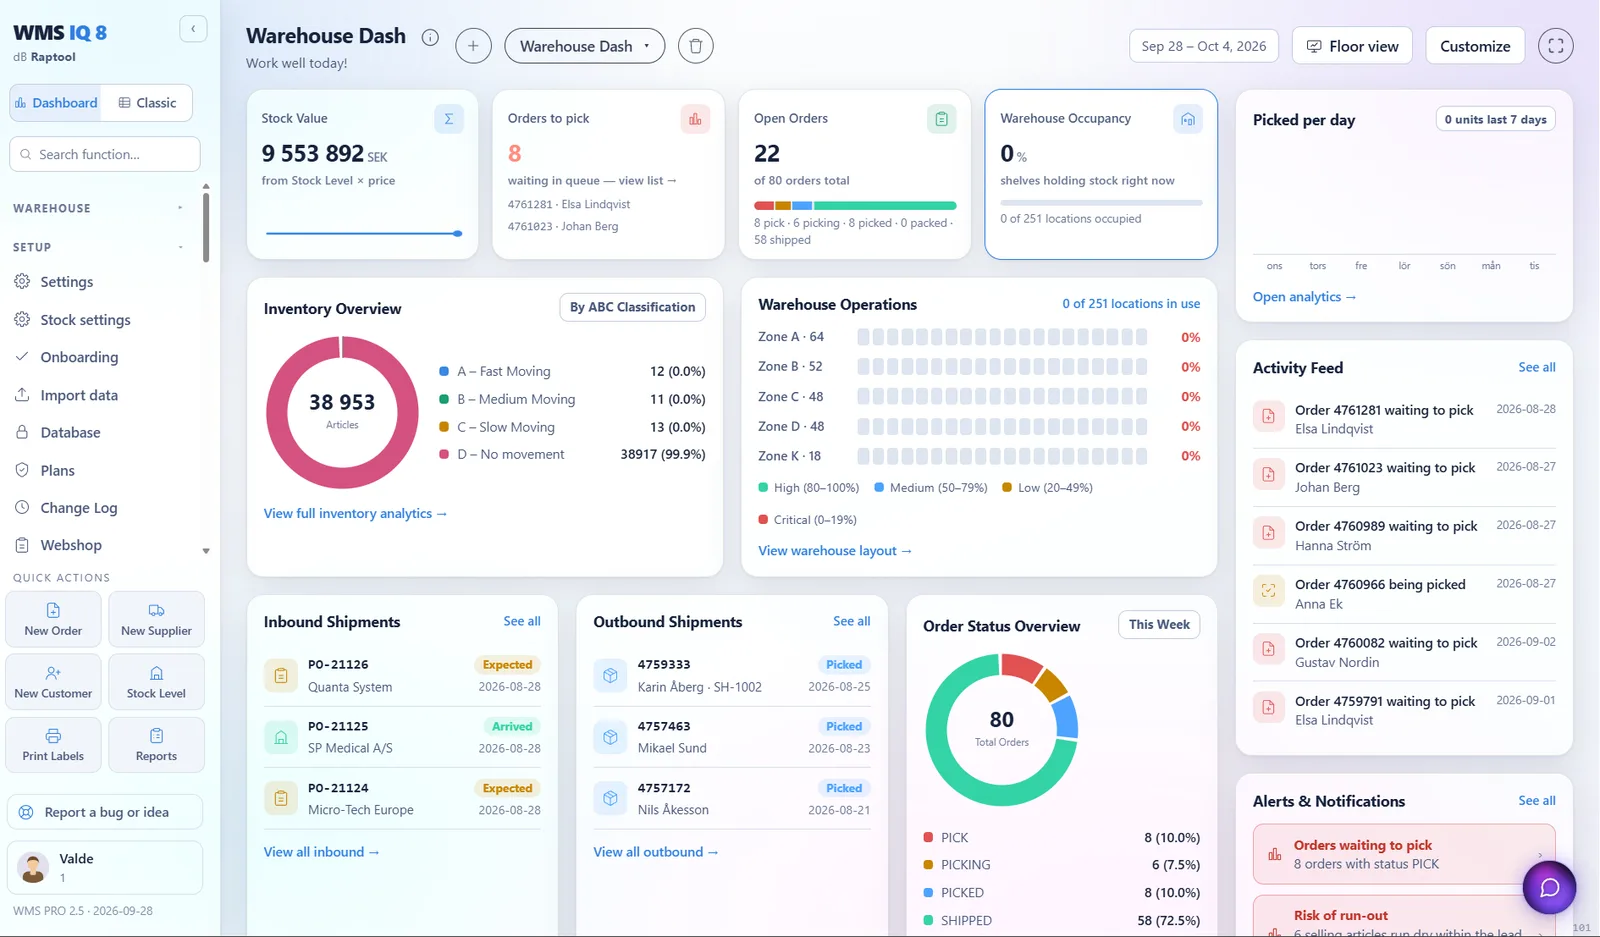Focus the Search function field
Screen dimensions: 1600x937
tap(105, 154)
